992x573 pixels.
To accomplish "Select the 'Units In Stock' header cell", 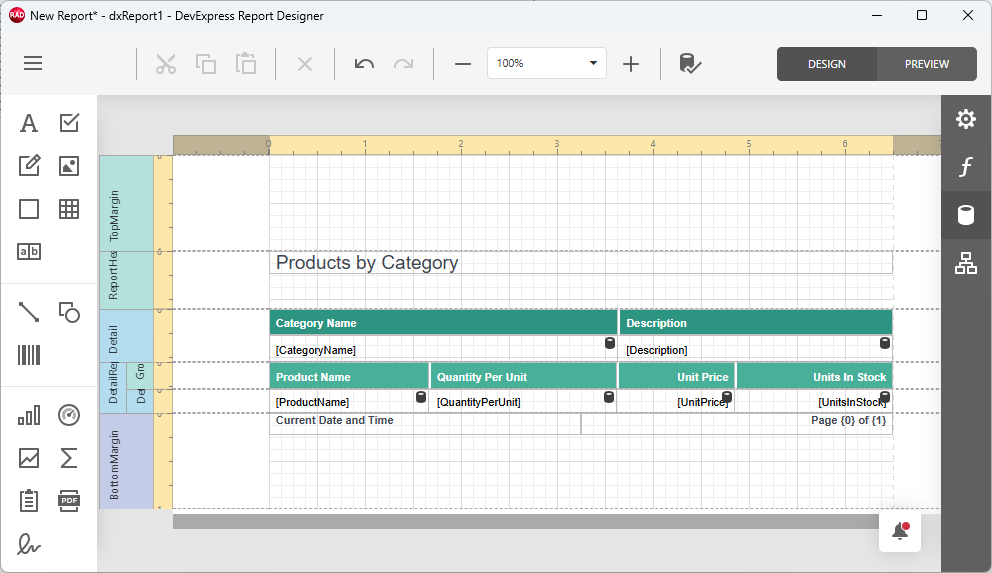I will 815,376.
